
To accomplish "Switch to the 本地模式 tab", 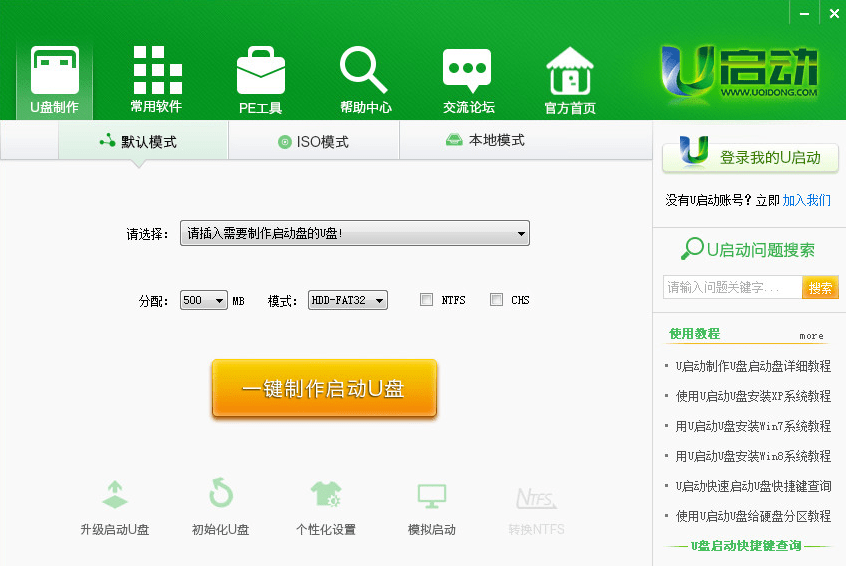I will 486,140.
